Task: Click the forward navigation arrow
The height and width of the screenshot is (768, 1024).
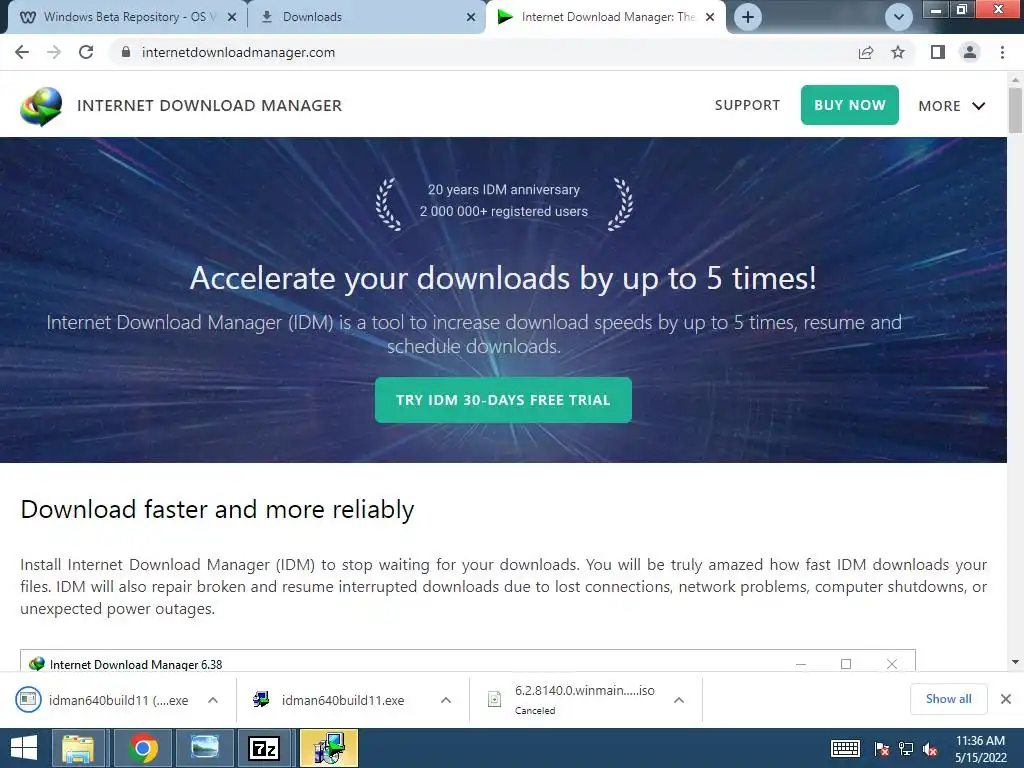Action: tap(54, 52)
